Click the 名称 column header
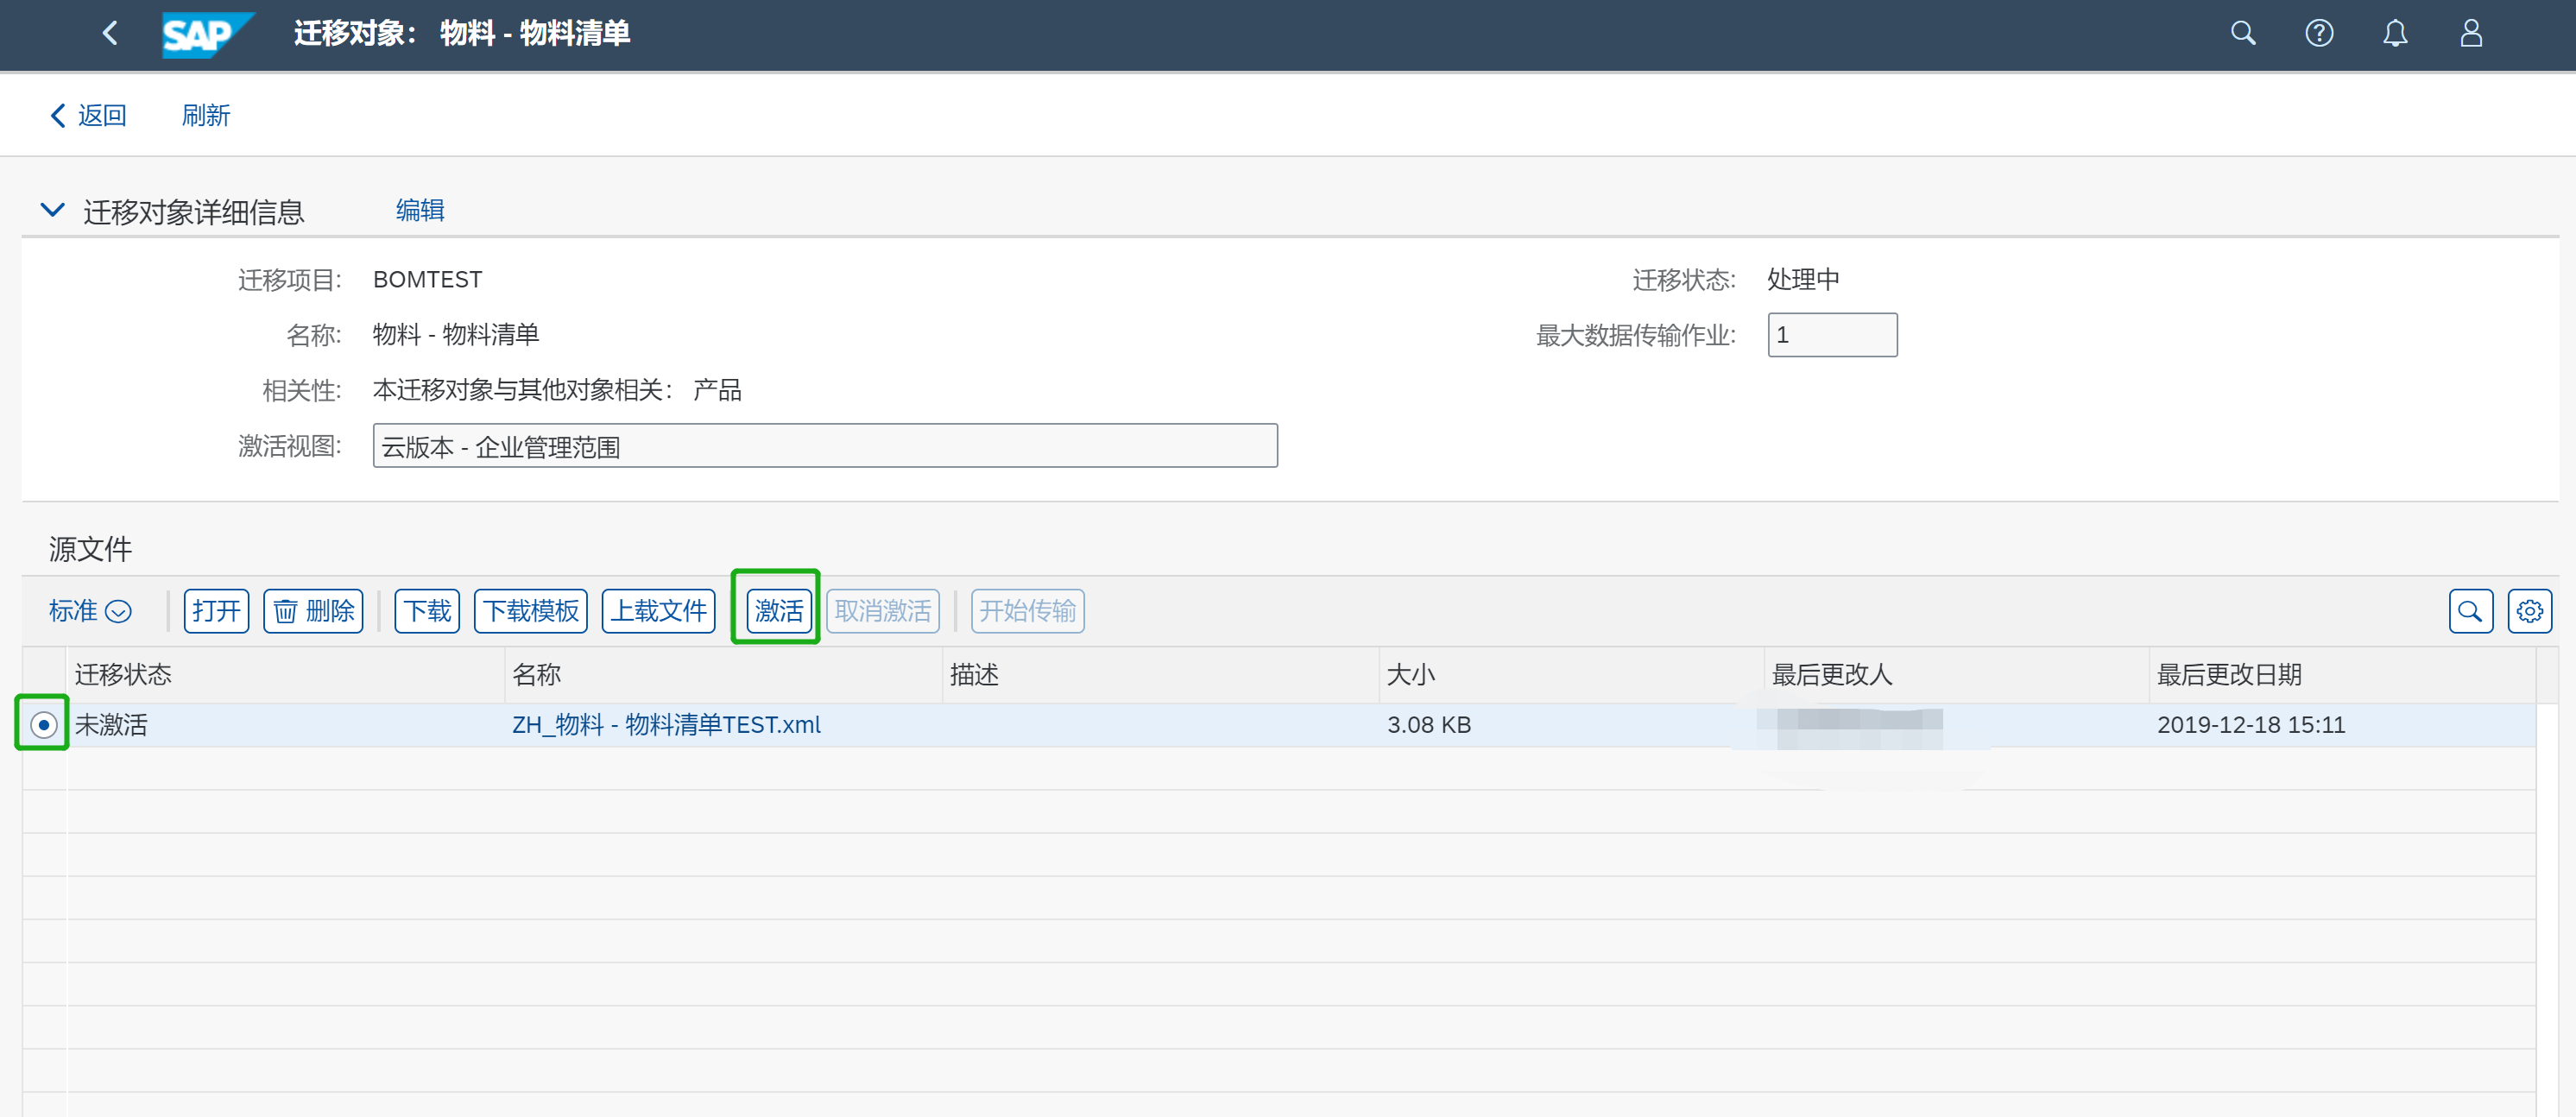Viewport: 2576px width, 1117px height. tap(724, 675)
